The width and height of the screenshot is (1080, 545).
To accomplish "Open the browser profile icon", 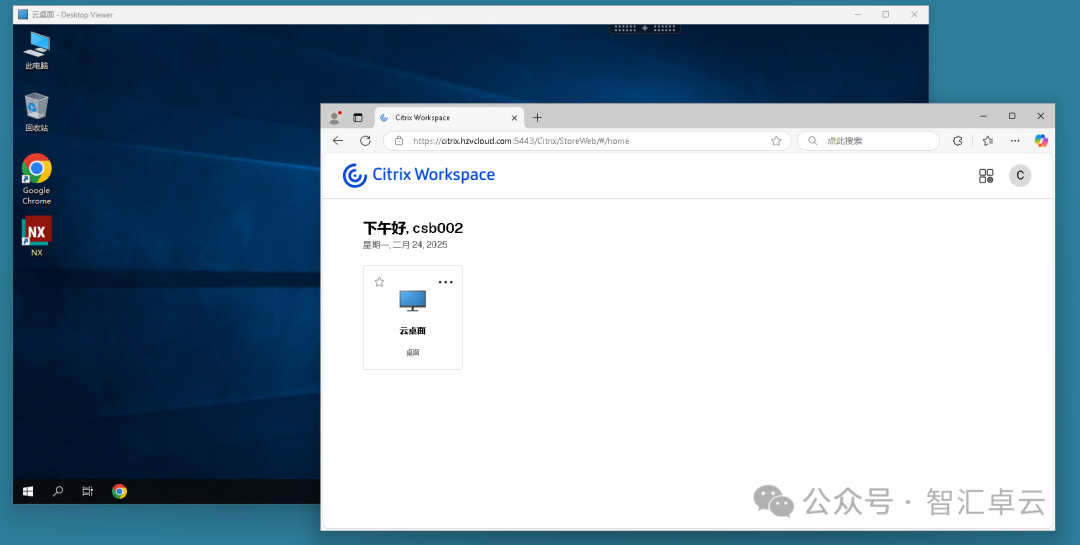I will click(335, 118).
